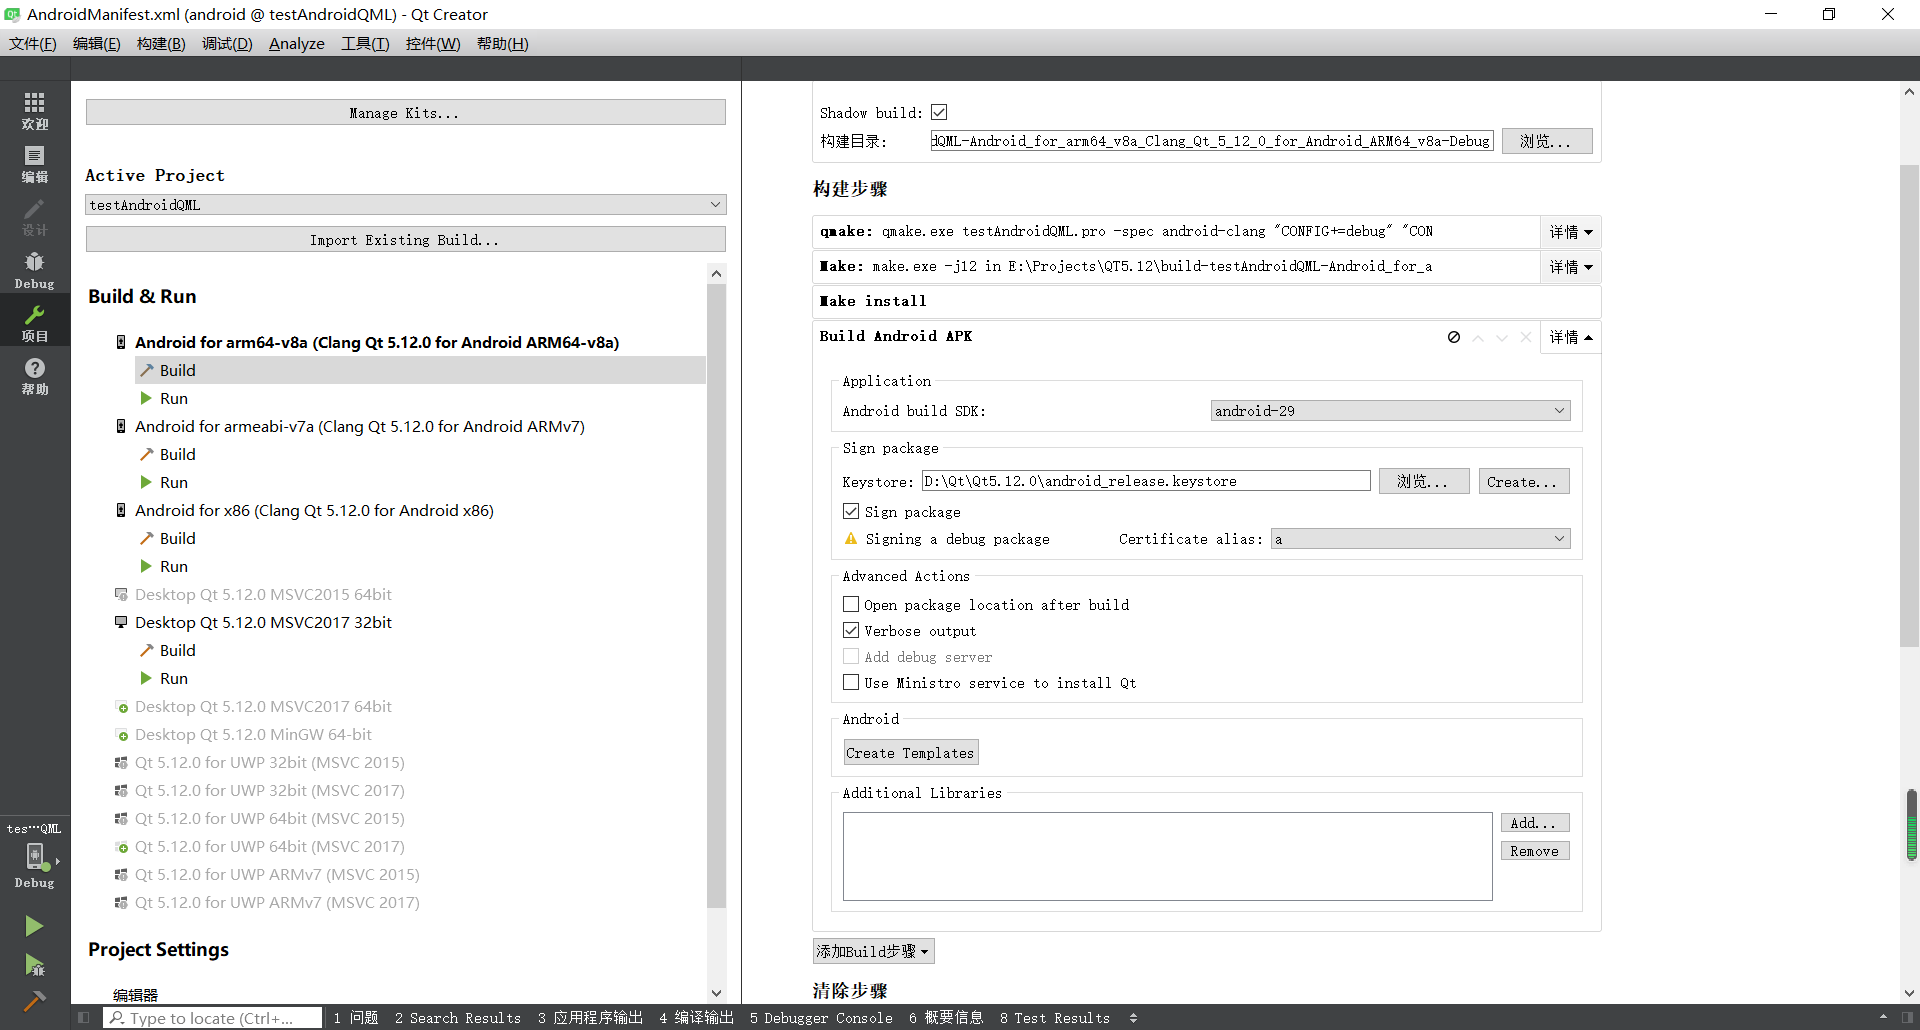The height and width of the screenshot is (1030, 1920).
Task: Start debugging via debug play icon
Action: click(34, 963)
